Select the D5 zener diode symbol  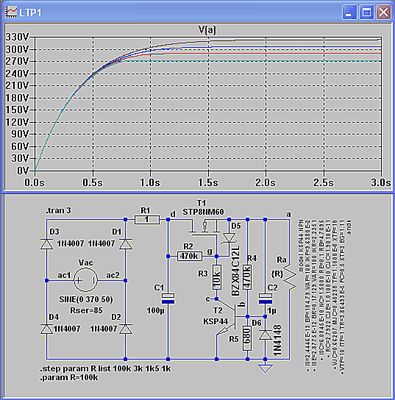pos(229,239)
